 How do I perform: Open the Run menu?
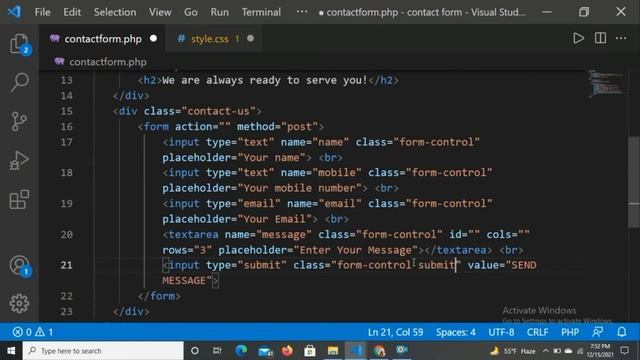pyautogui.click(x=220, y=12)
